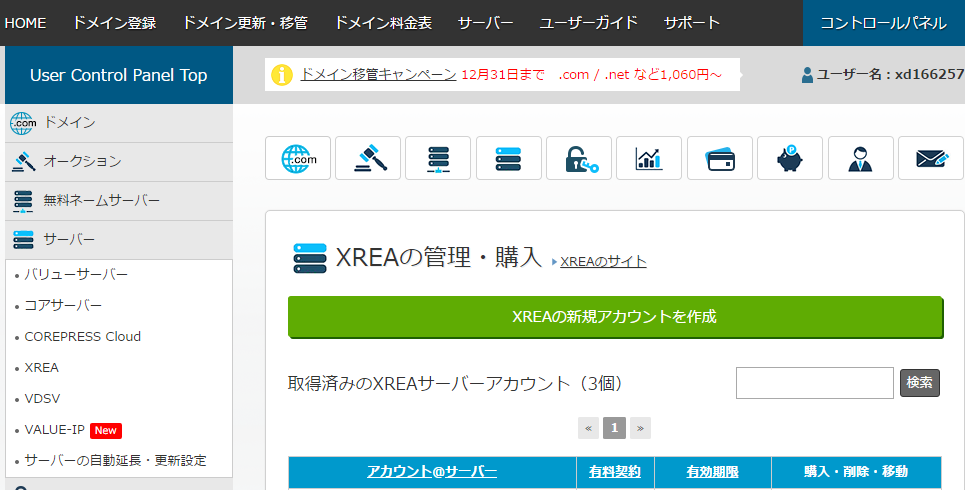
Task: Focus the account search input field
Action: coord(815,383)
